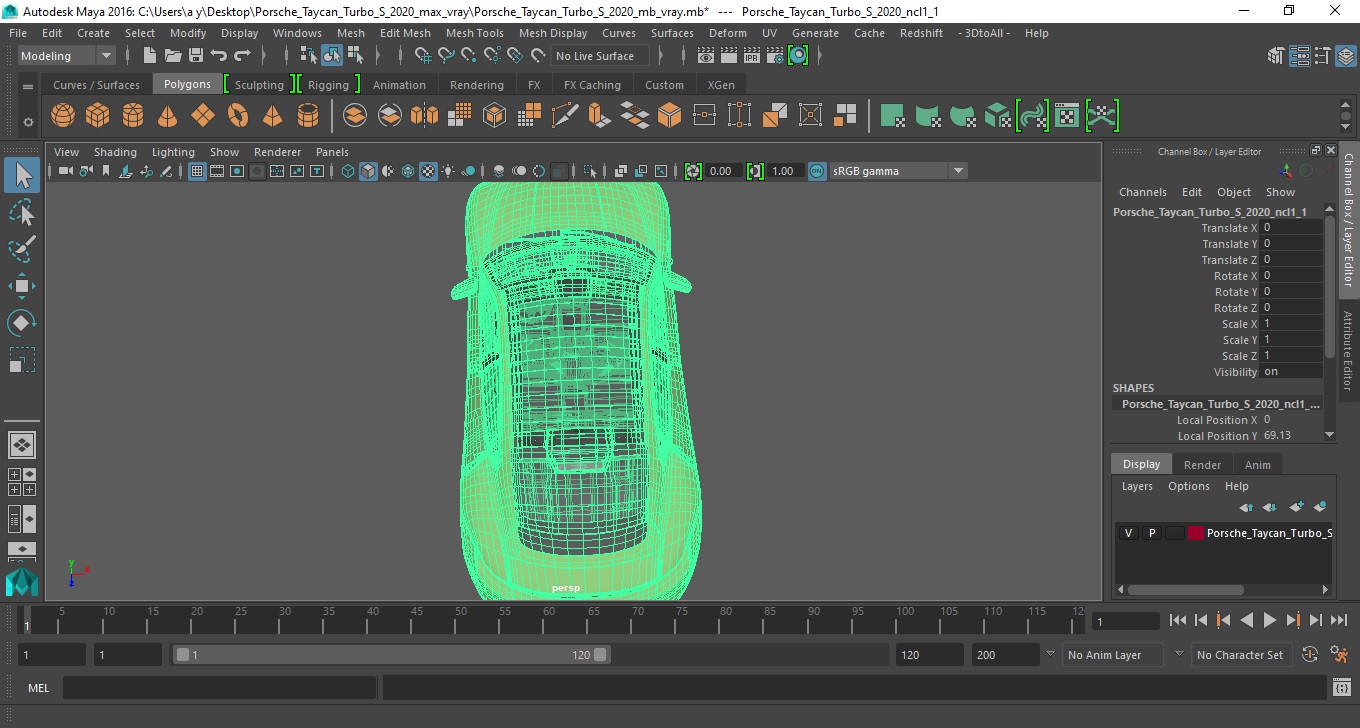This screenshot has width=1360, height=728.
Task: Click the range slider bar
Action: click(x=392, y=655)
